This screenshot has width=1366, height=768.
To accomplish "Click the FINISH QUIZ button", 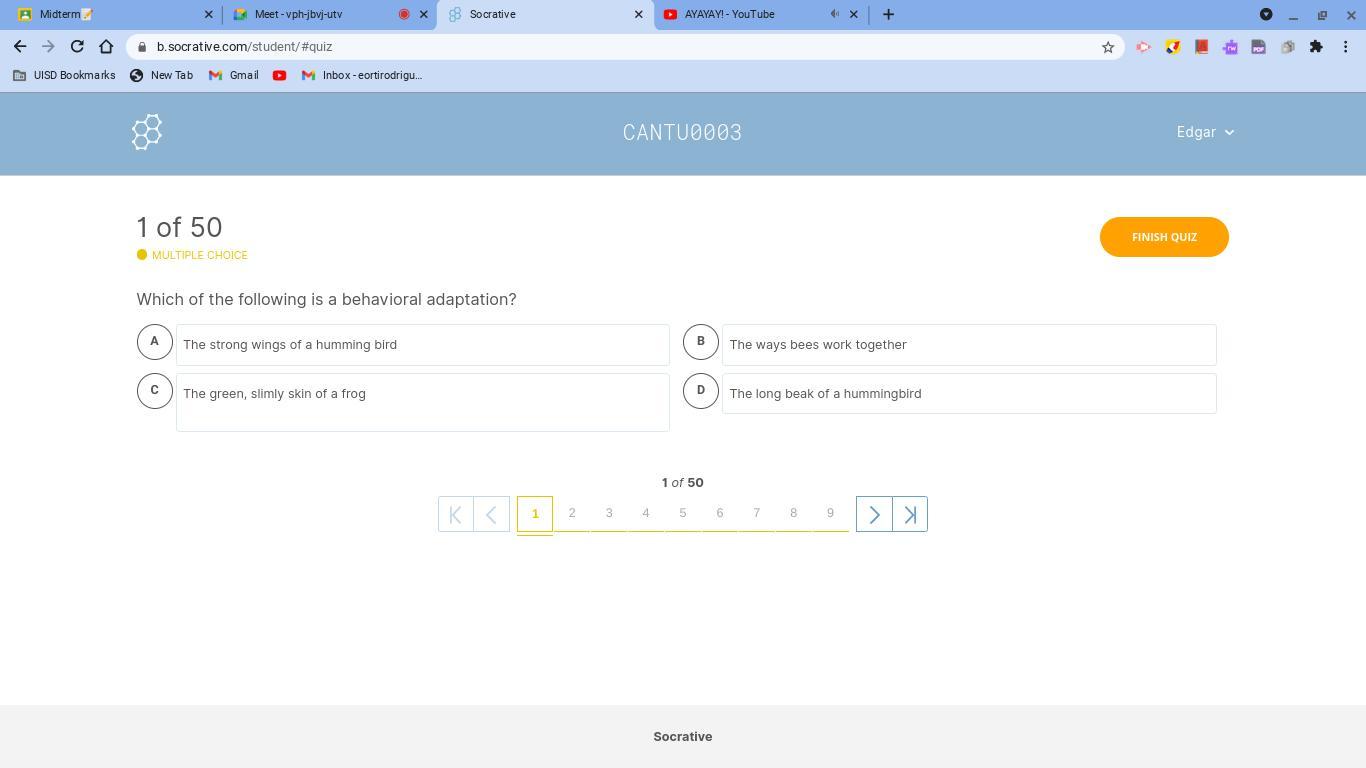I will [x=1164, y=237].
